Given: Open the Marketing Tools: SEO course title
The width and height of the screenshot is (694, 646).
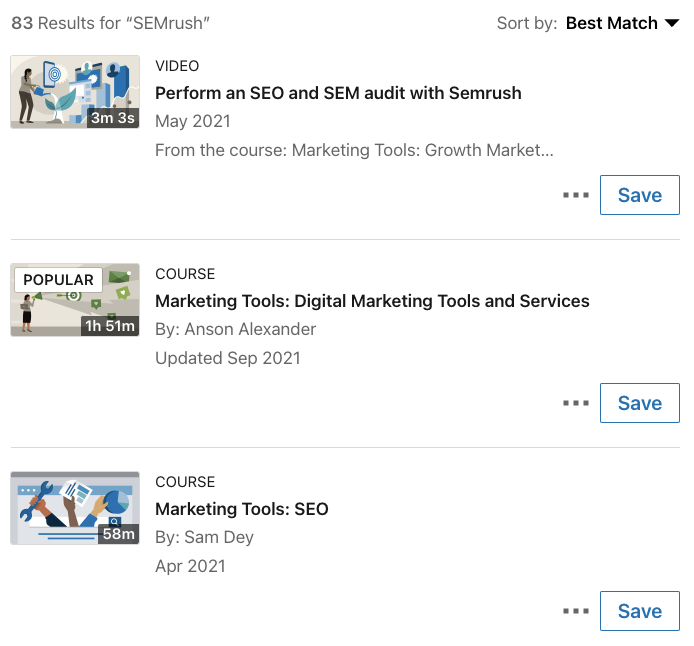Looking at the screenshot, I should pyautogui.click(x=242, y=509).
